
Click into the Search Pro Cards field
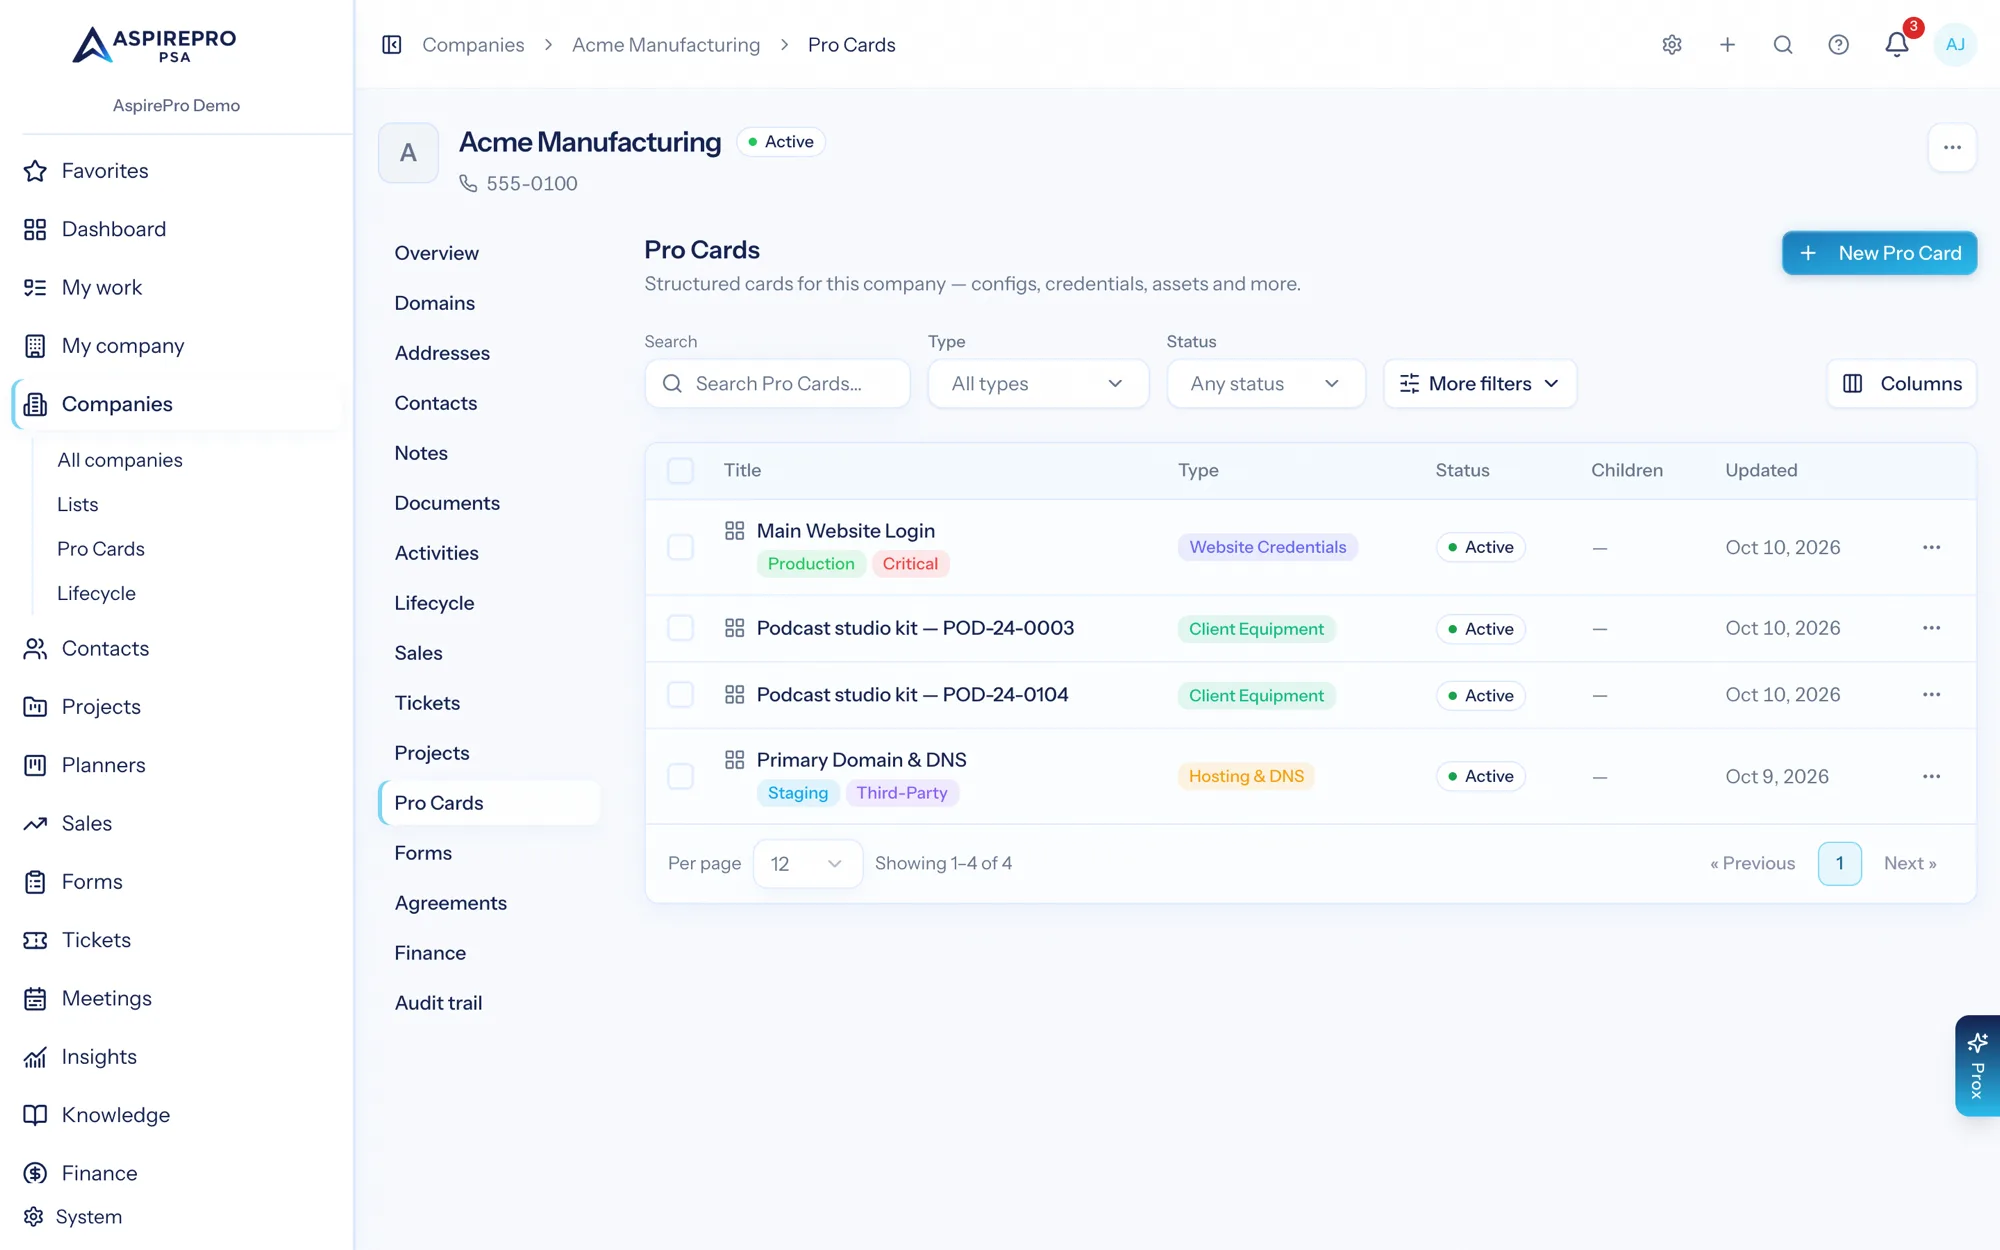pos(777,384)
